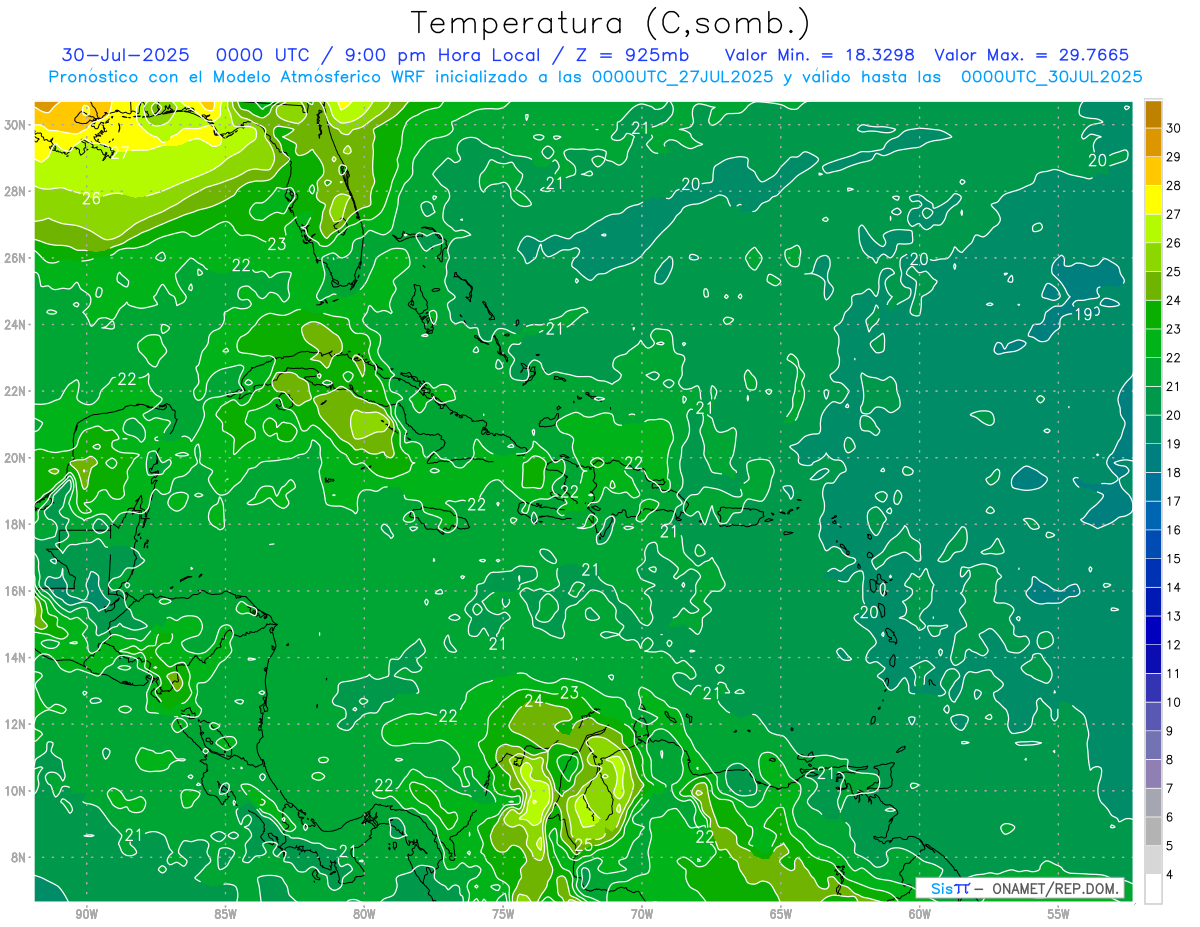Screen dimensions: 1200x927
Task: Click the dark orange top color scale swatch
Action: pyautogui.click(x=1153, y=114)
